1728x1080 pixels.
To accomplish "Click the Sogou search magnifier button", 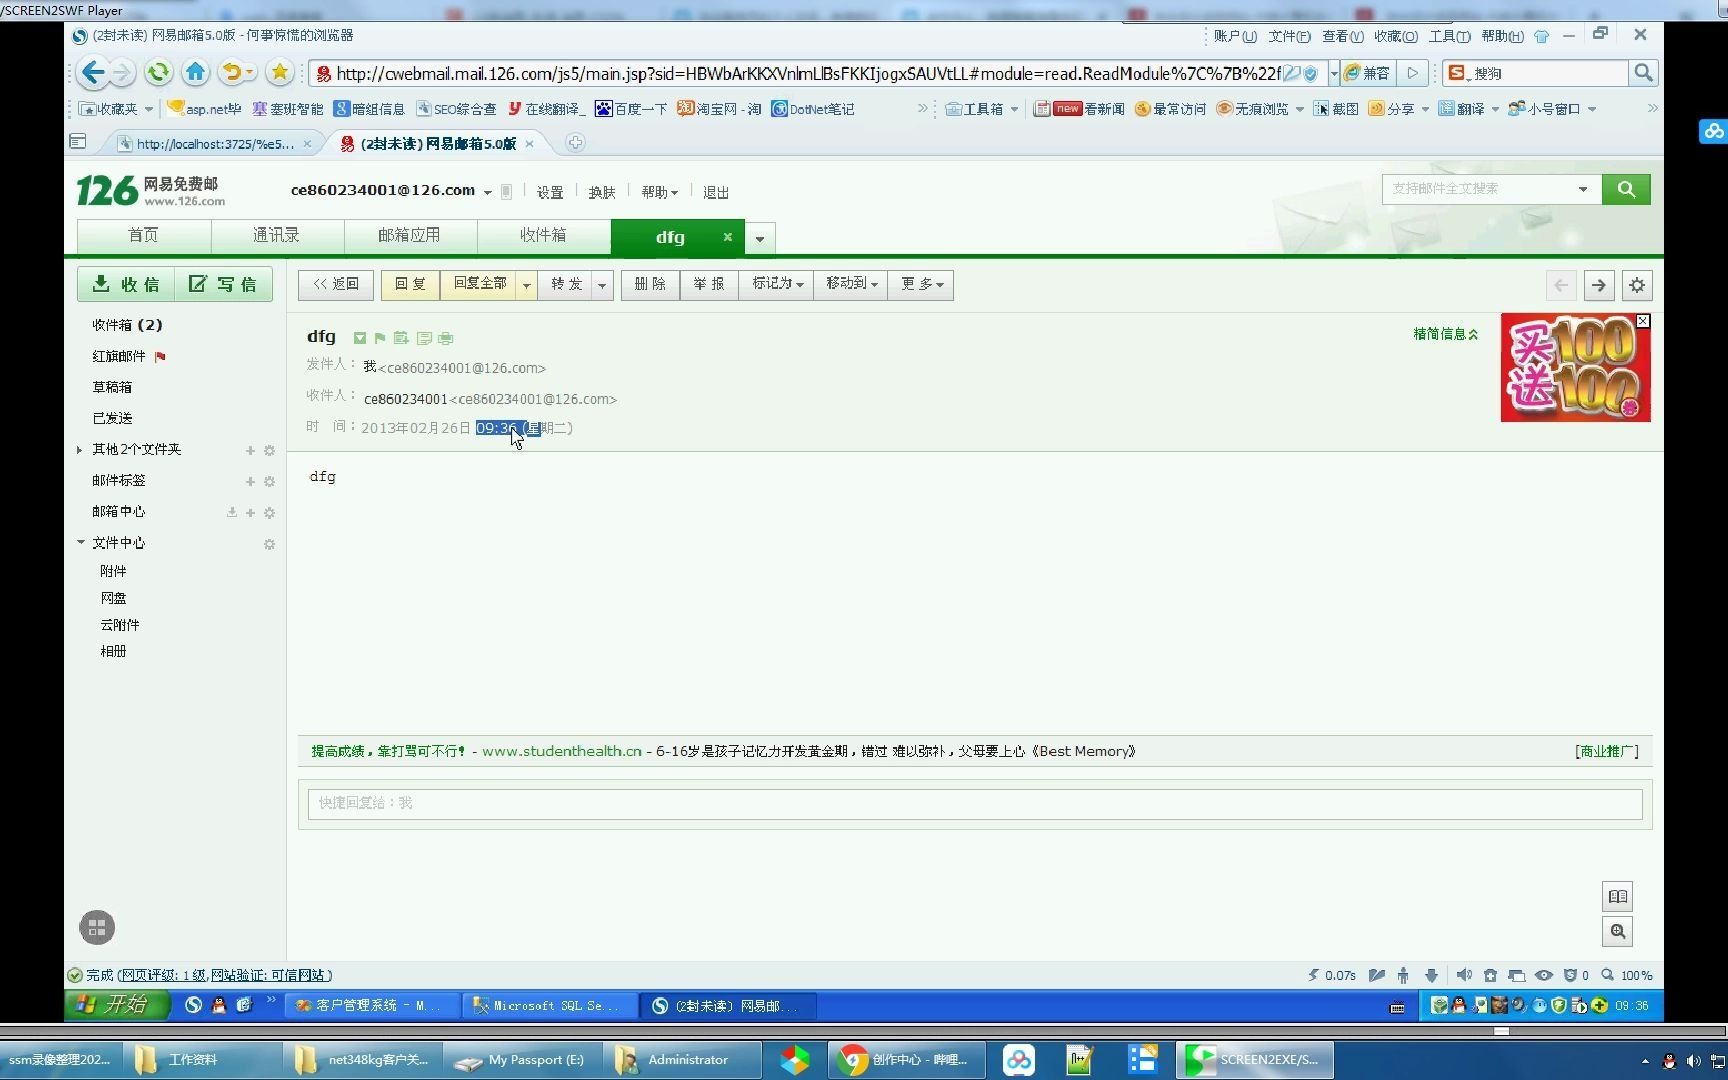I will (1643, 73).
